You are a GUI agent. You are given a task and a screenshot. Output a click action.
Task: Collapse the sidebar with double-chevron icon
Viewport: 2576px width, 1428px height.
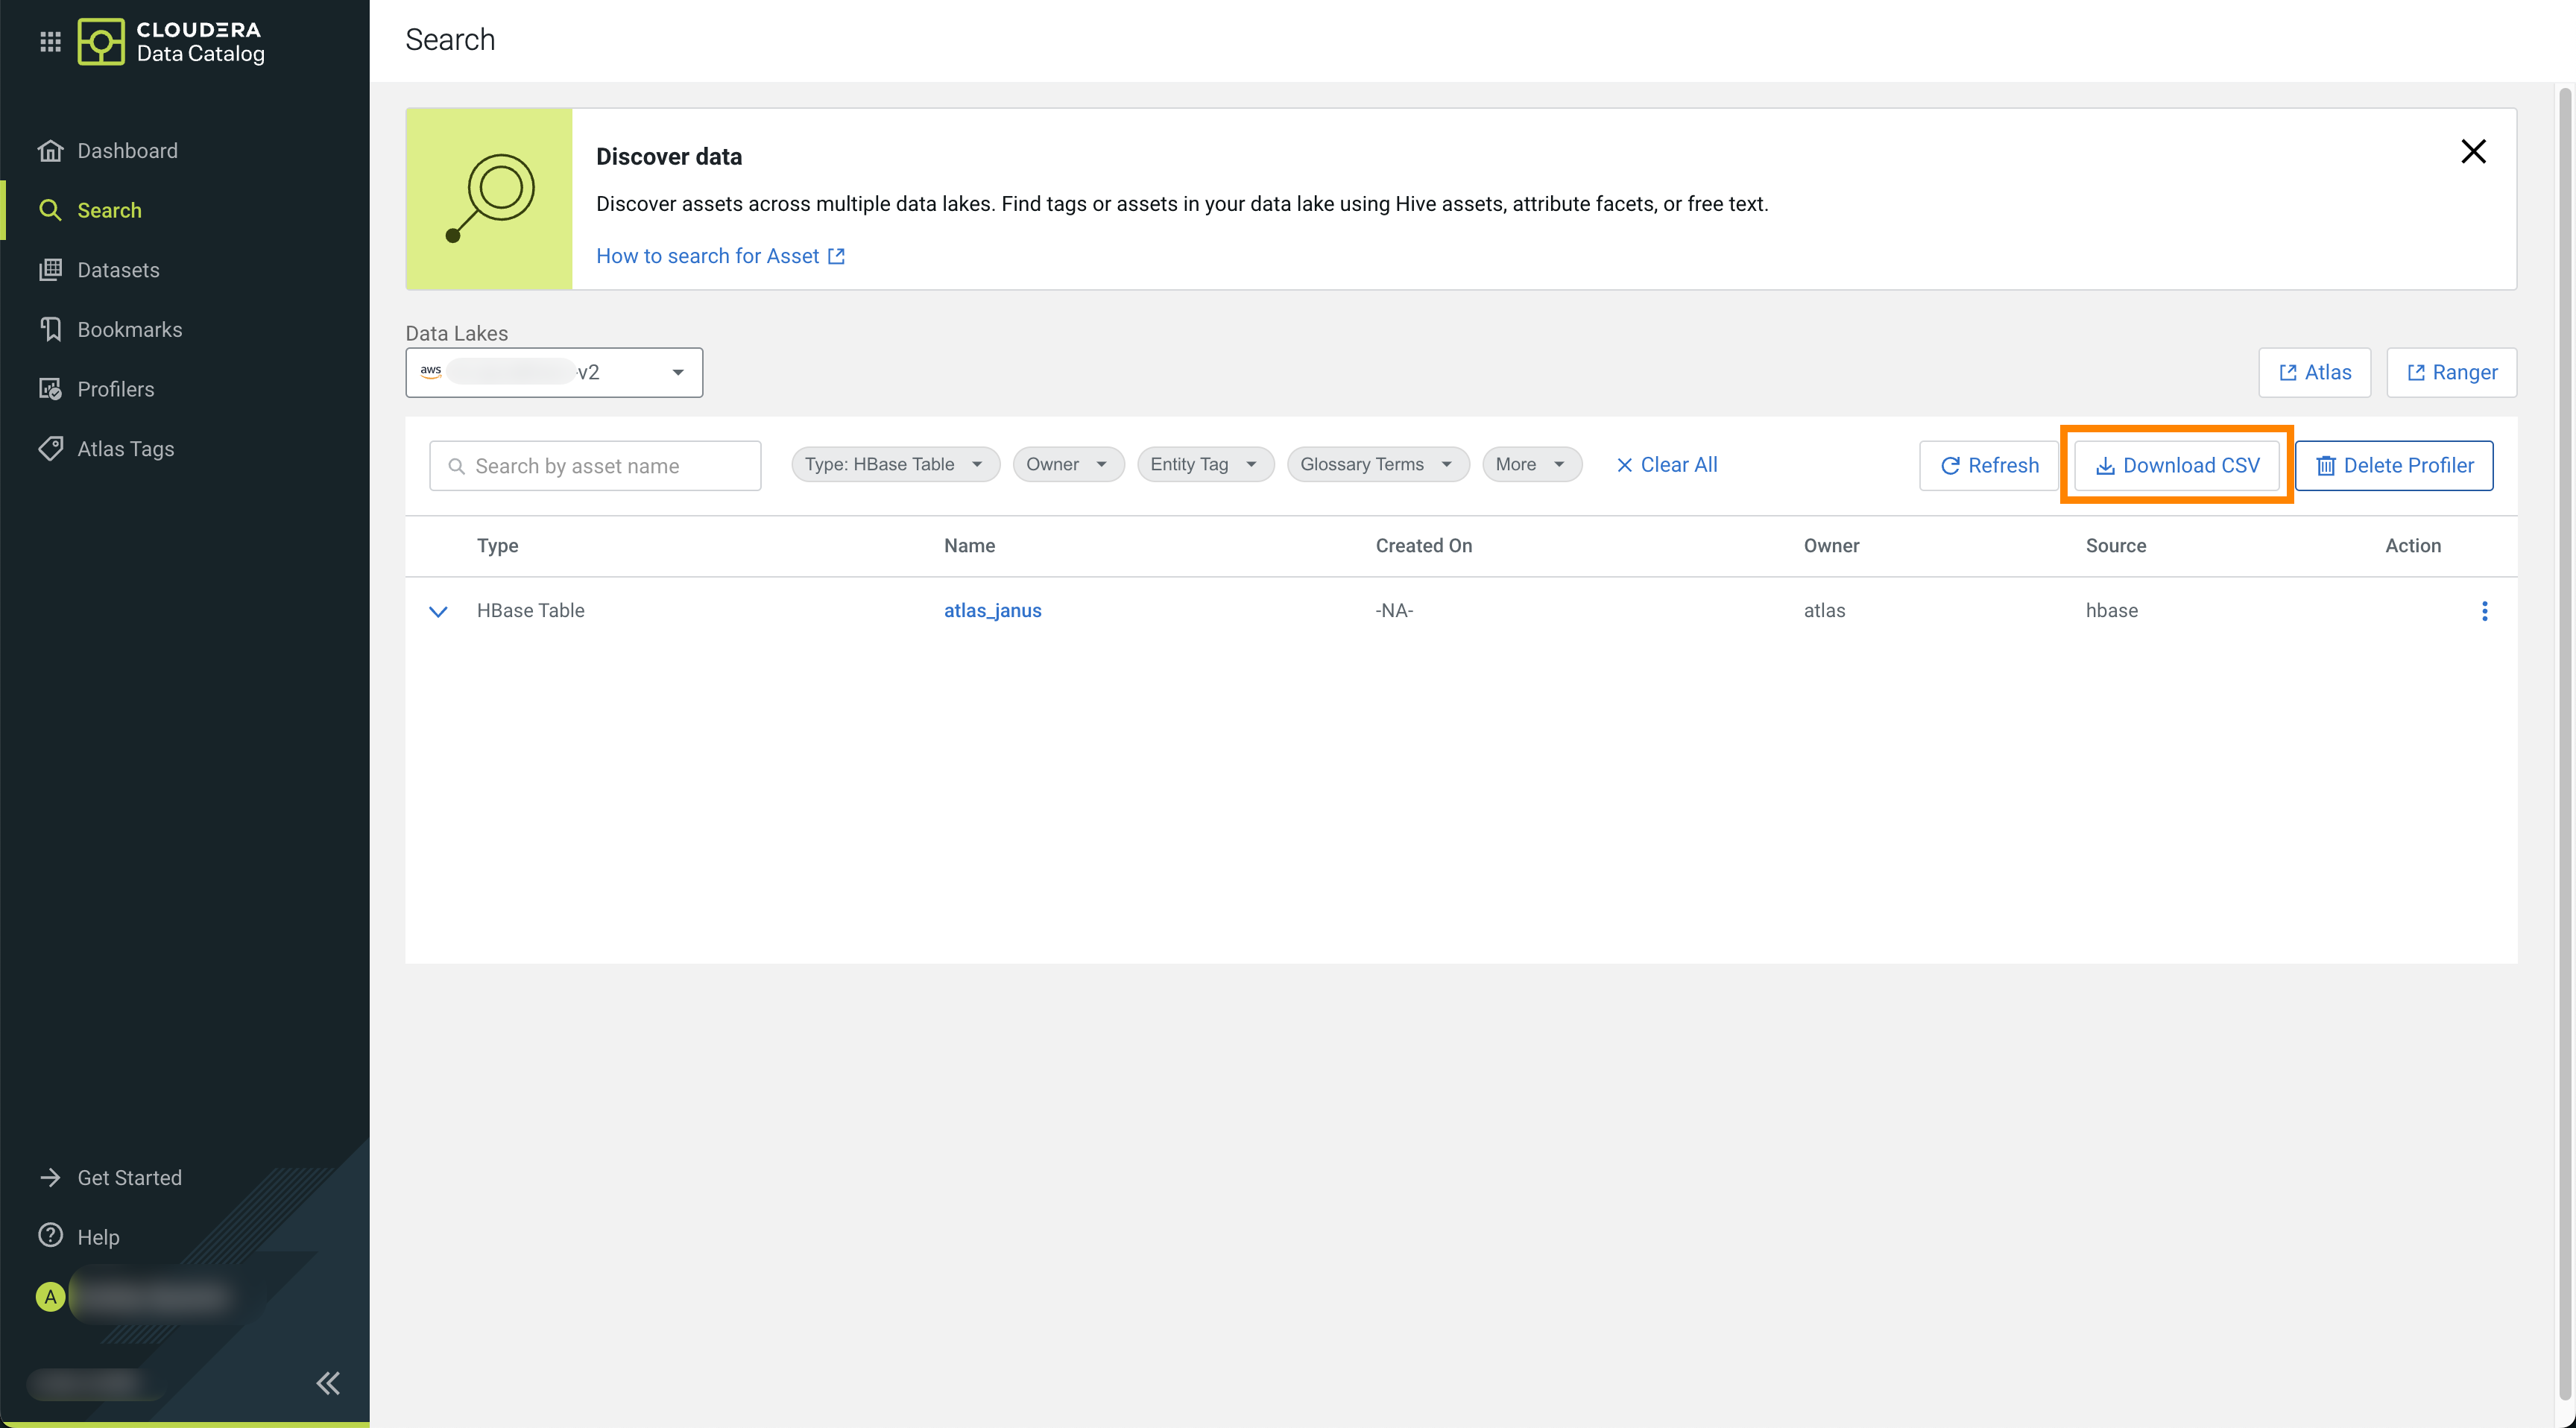tap(328, 1383)
